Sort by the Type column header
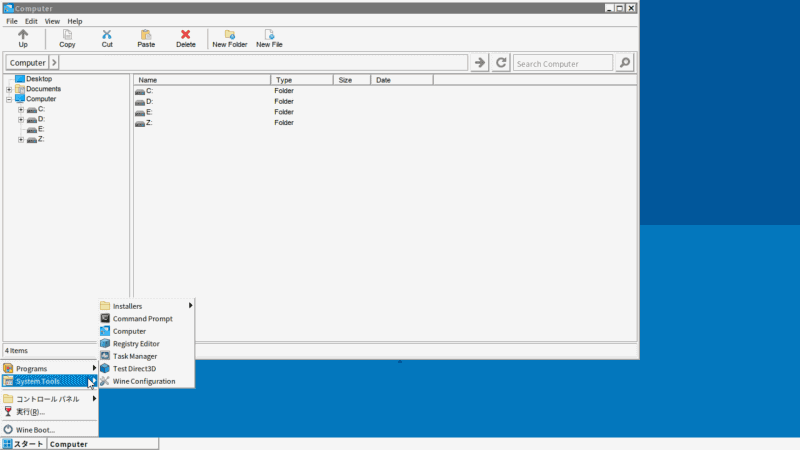 (302, 80)
